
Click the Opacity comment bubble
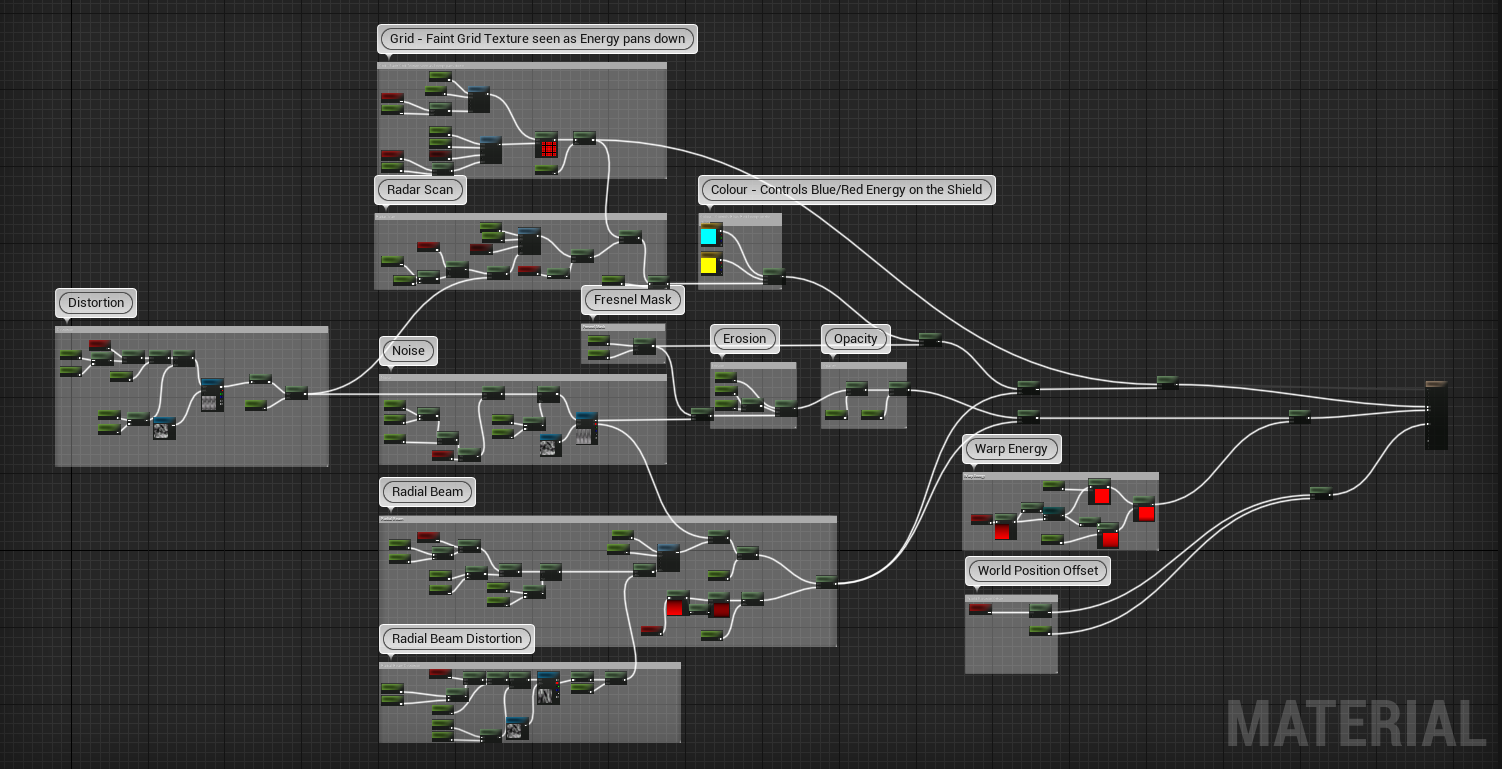click(856, 339)
